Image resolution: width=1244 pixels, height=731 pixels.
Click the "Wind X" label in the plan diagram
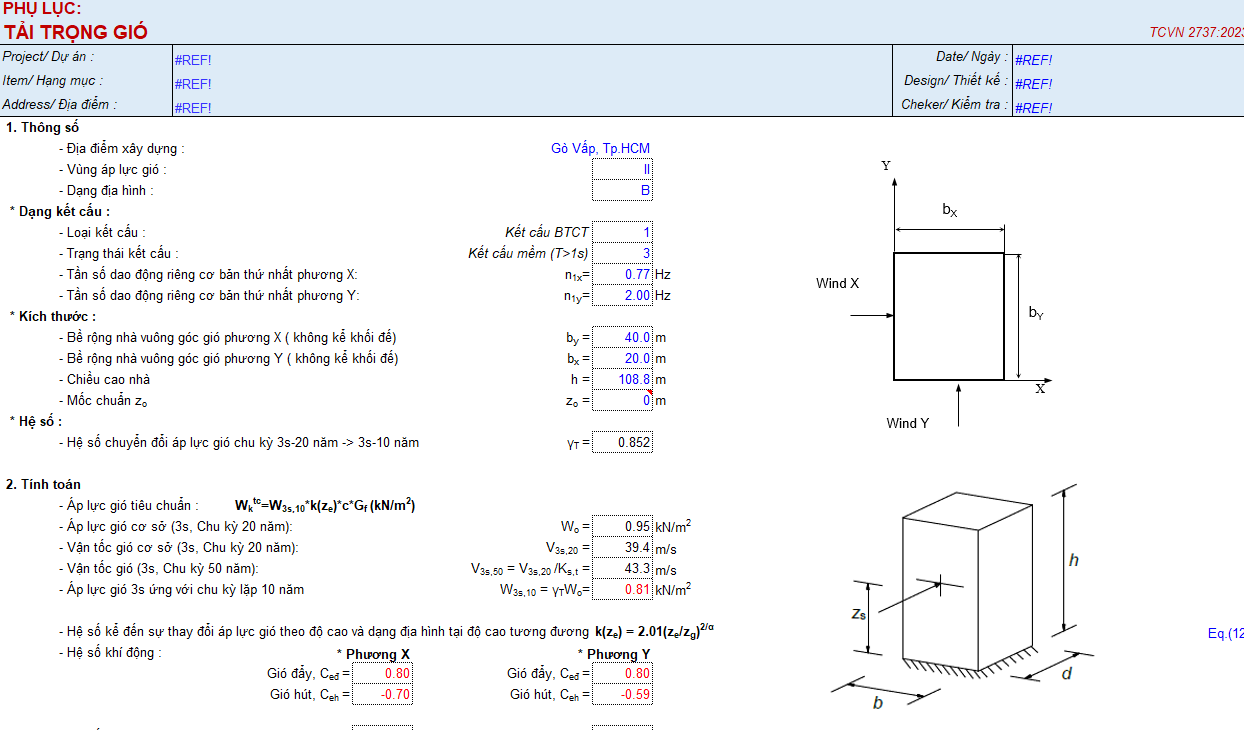tap(837, 284)
